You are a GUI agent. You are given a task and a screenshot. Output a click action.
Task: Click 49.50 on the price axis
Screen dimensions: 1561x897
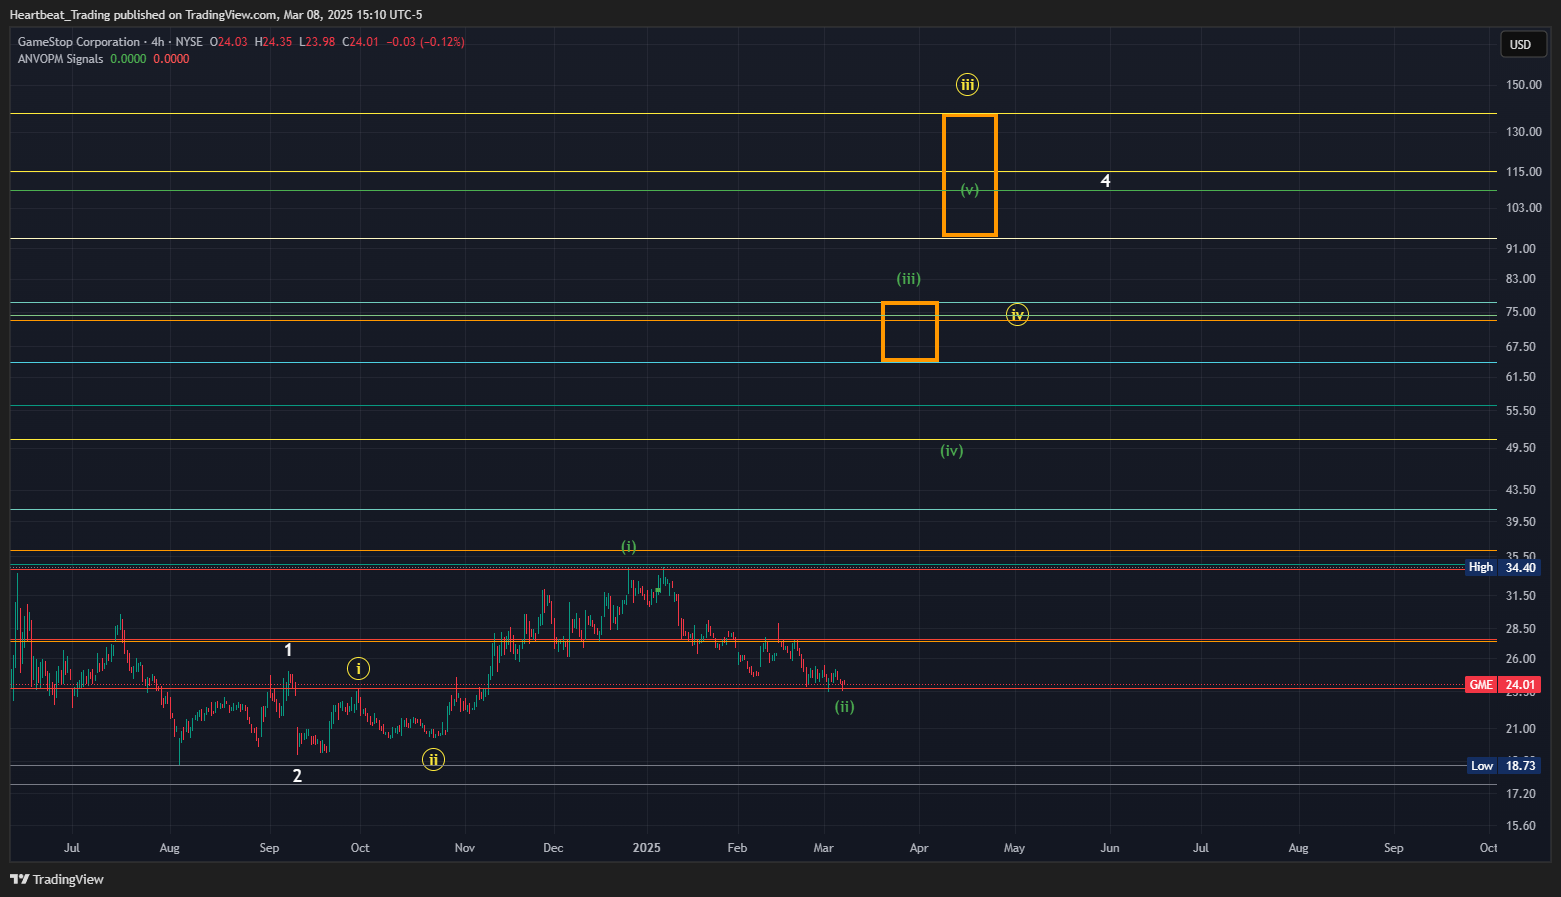pyautogui.click(x=1521, y=448)
